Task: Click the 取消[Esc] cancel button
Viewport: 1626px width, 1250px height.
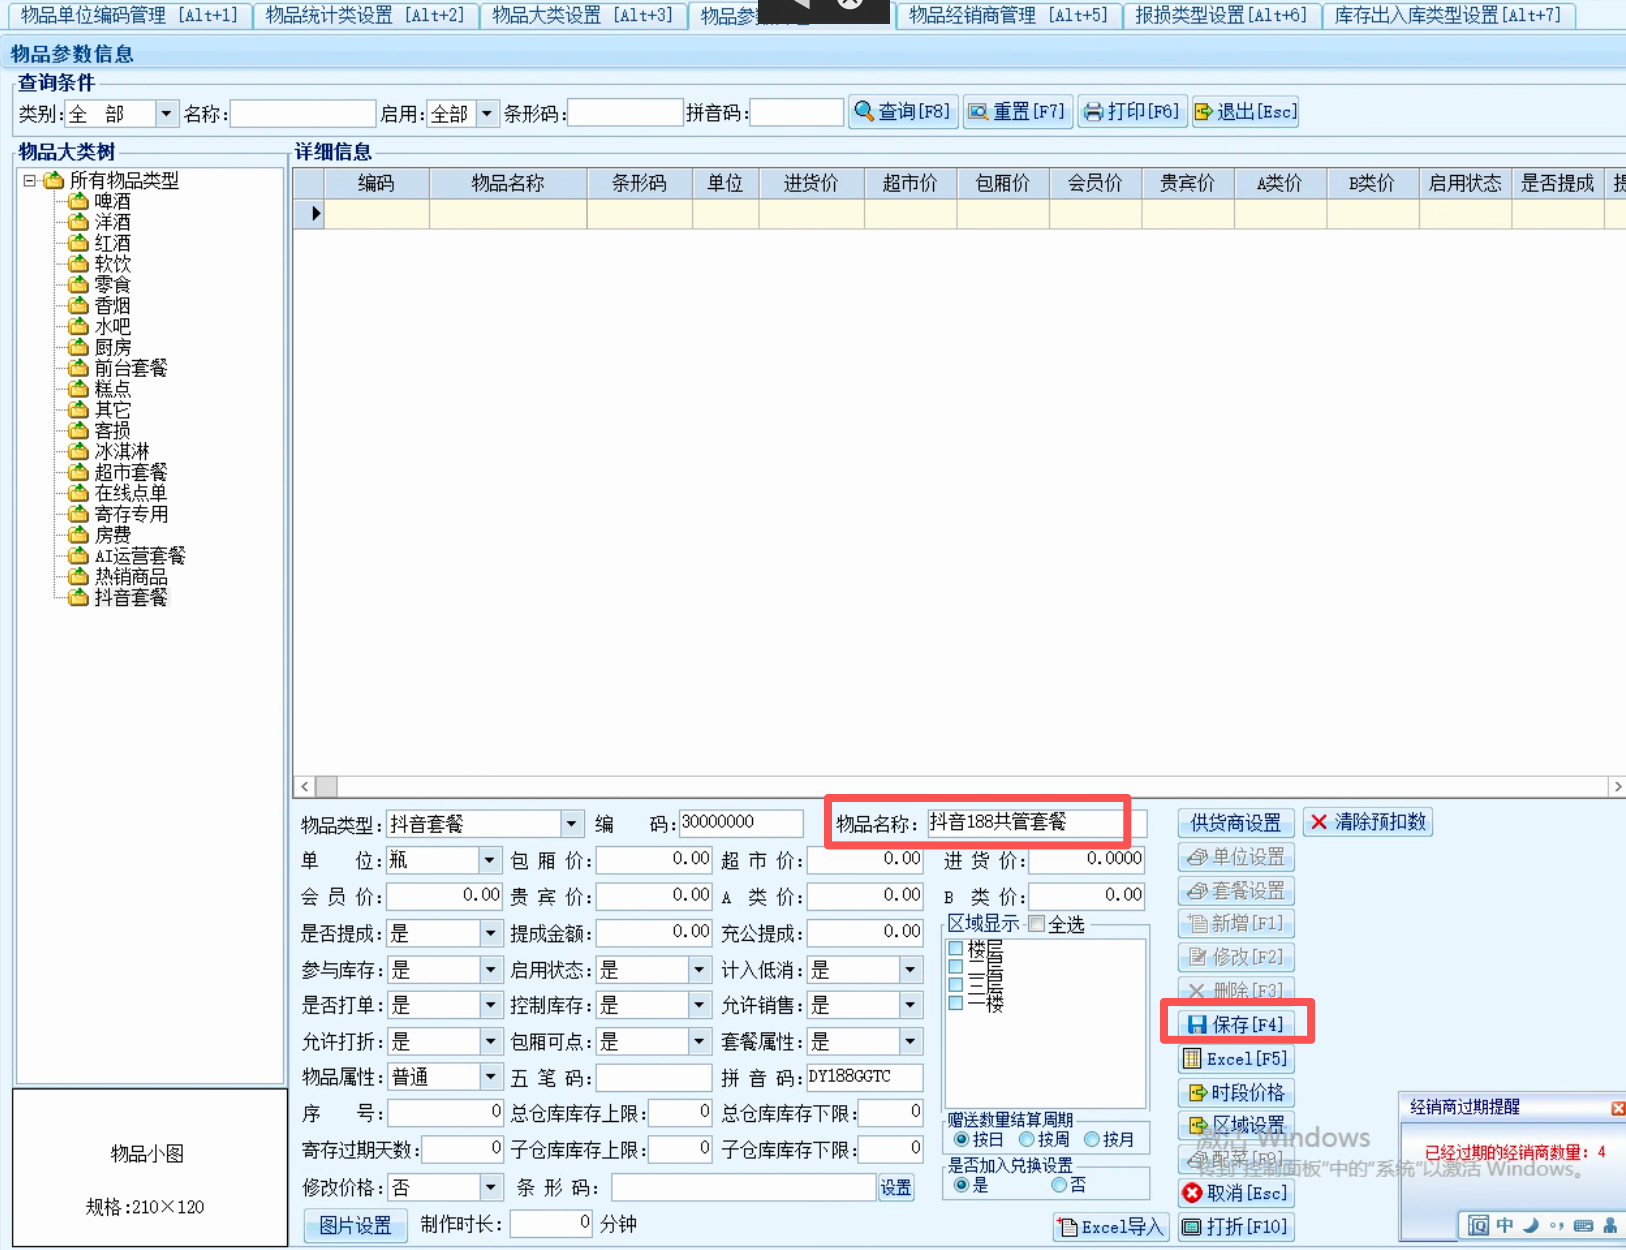Action: [1236, 1193]
